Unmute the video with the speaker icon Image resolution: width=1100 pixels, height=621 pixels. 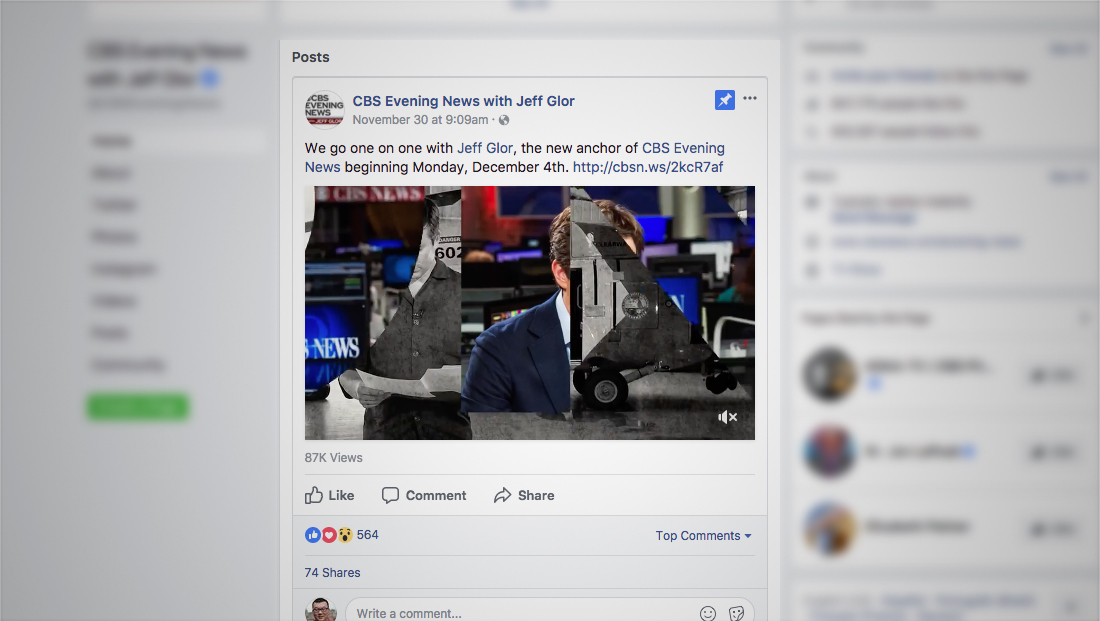[727, 418]
